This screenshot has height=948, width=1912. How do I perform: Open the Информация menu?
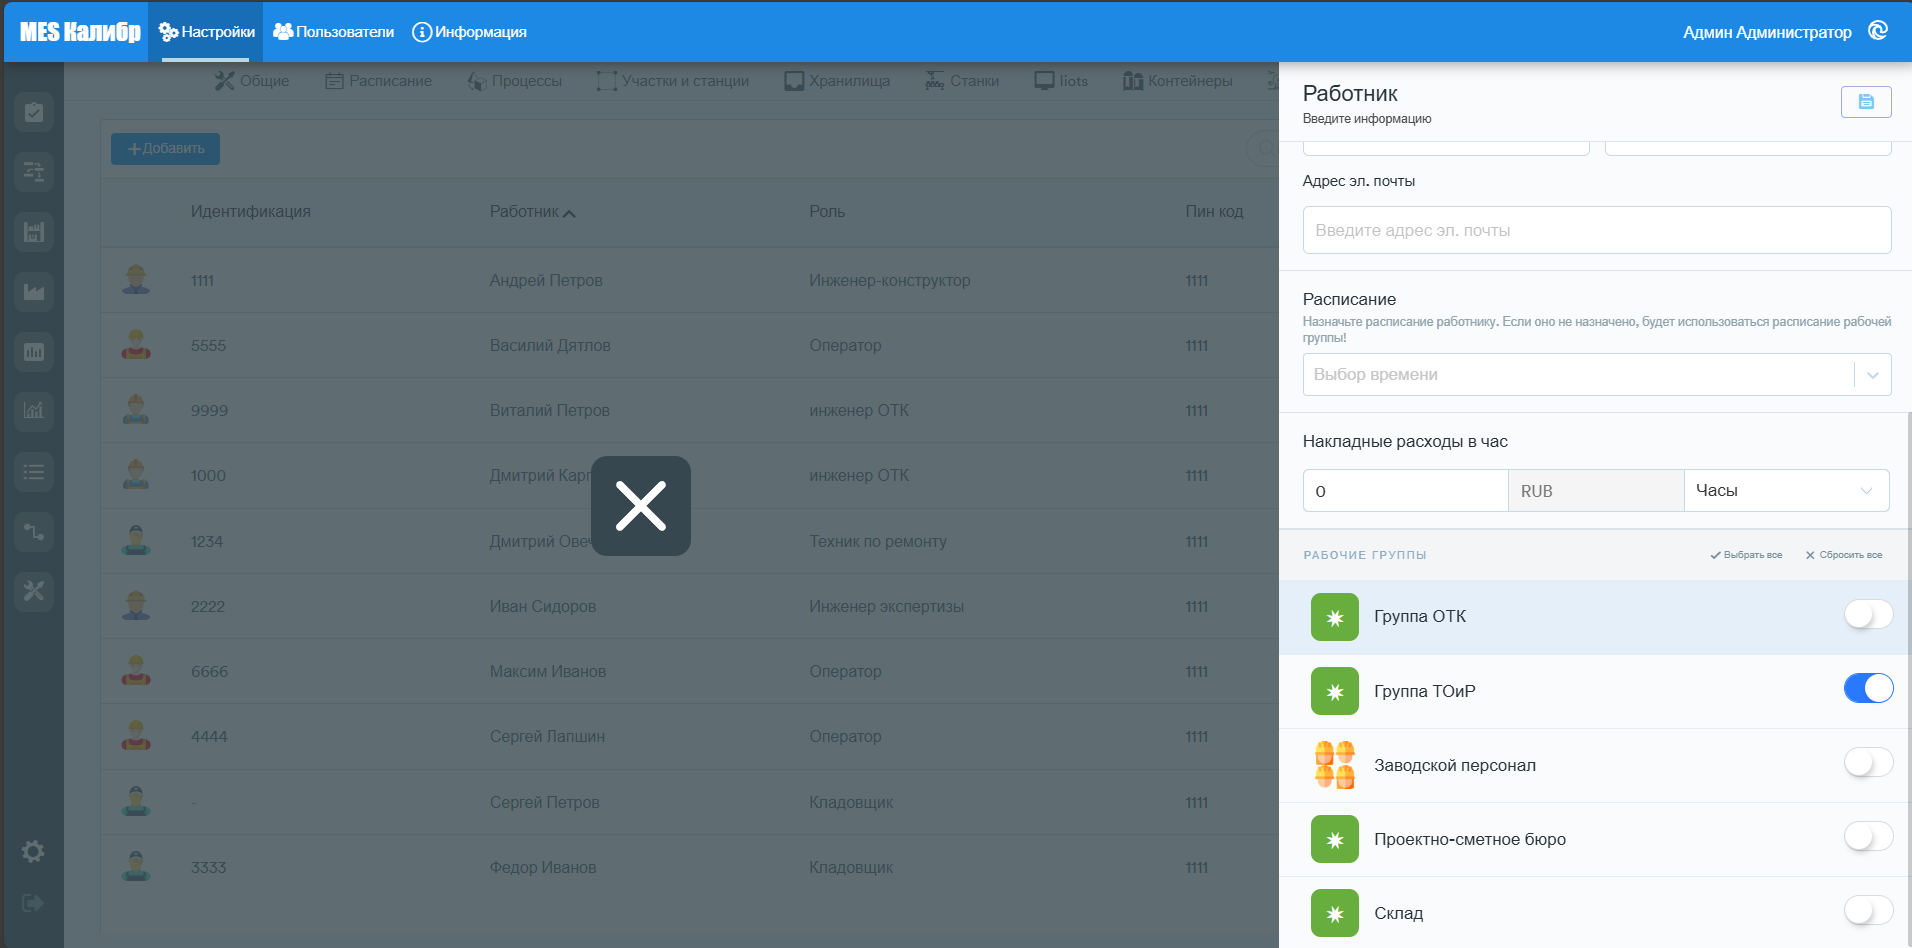click(470, 32)
